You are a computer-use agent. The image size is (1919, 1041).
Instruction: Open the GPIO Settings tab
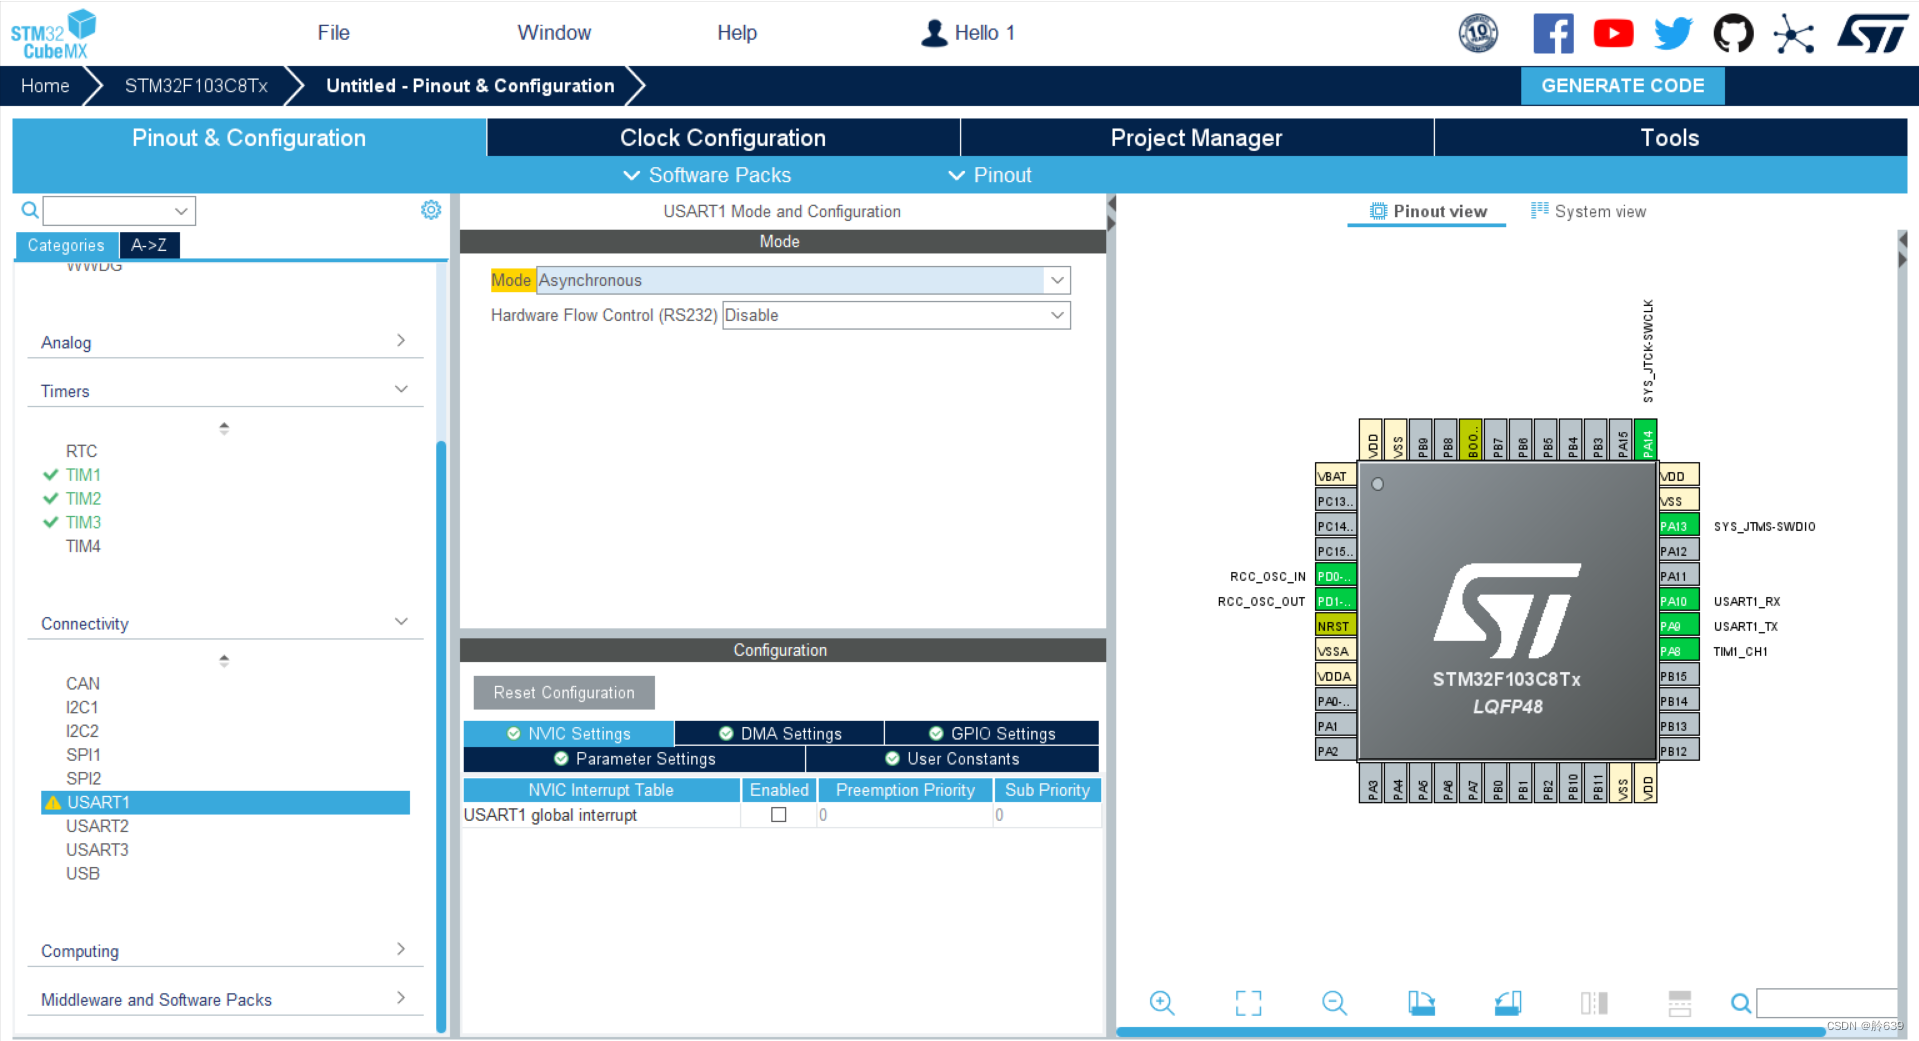[992, 734]
